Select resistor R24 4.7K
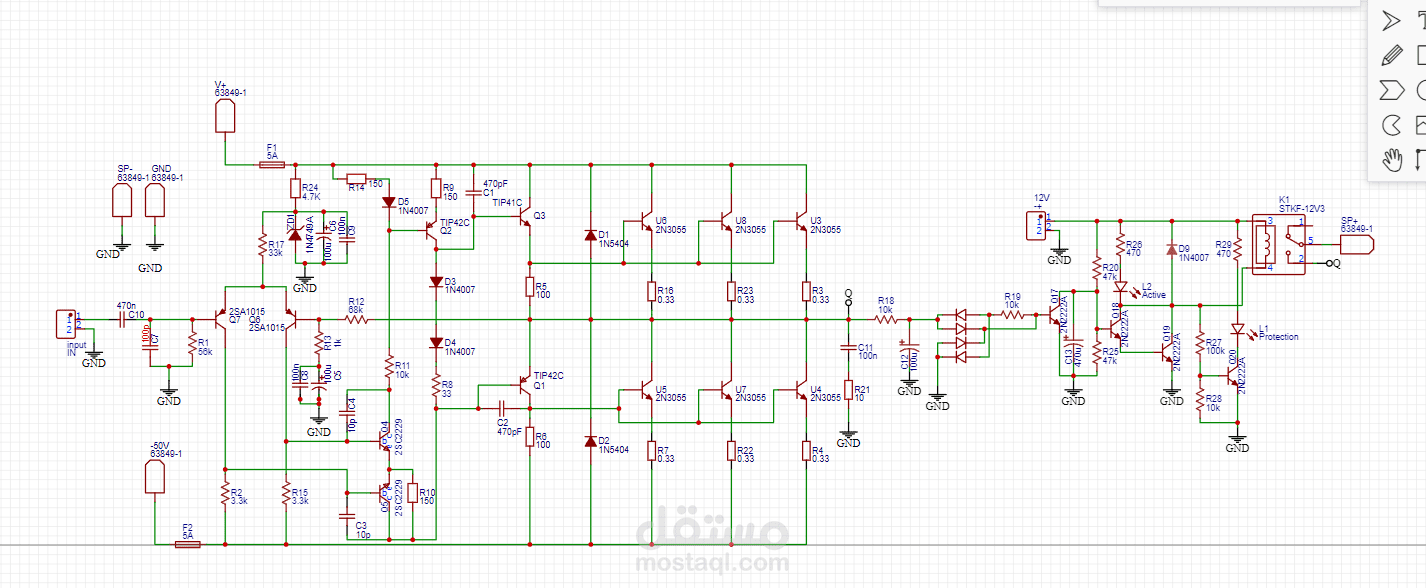Viewport: 1426px width, 588px height. click(296, 188)
